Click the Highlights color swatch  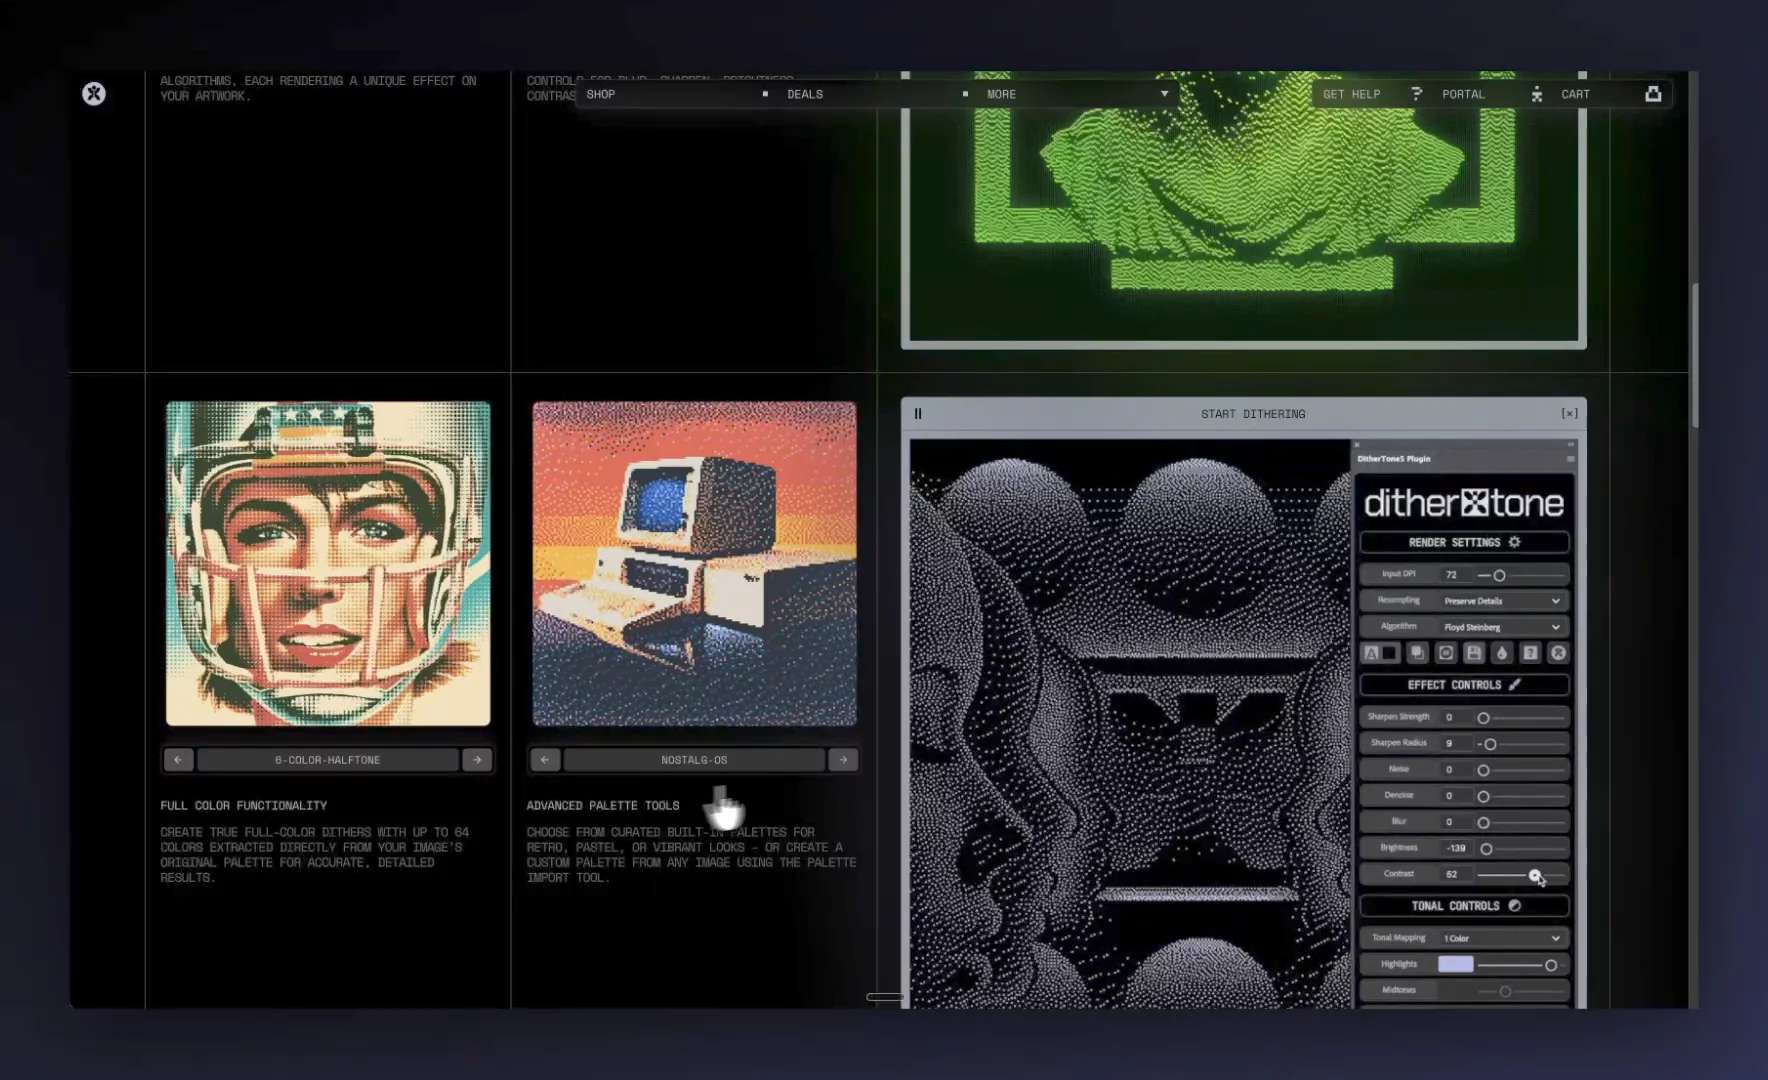tap(1455, 964)
